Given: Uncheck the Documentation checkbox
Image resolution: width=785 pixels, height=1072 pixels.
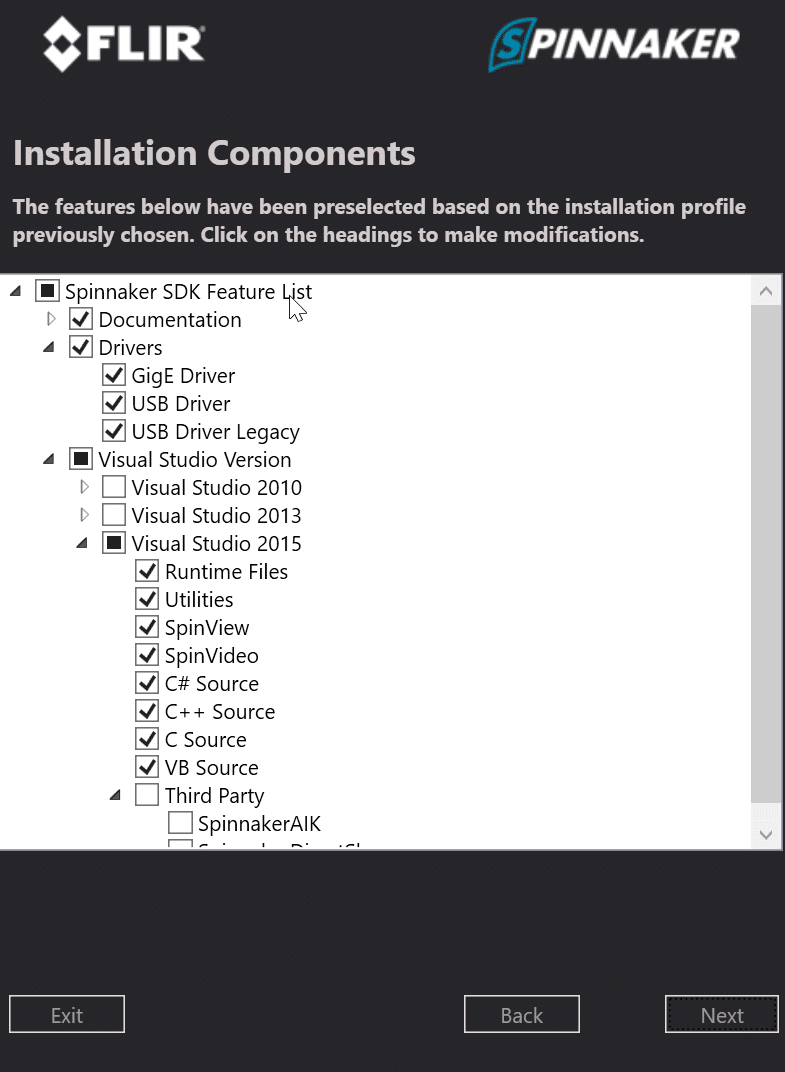Looking at the screenshot, I should tap(81, 319).
